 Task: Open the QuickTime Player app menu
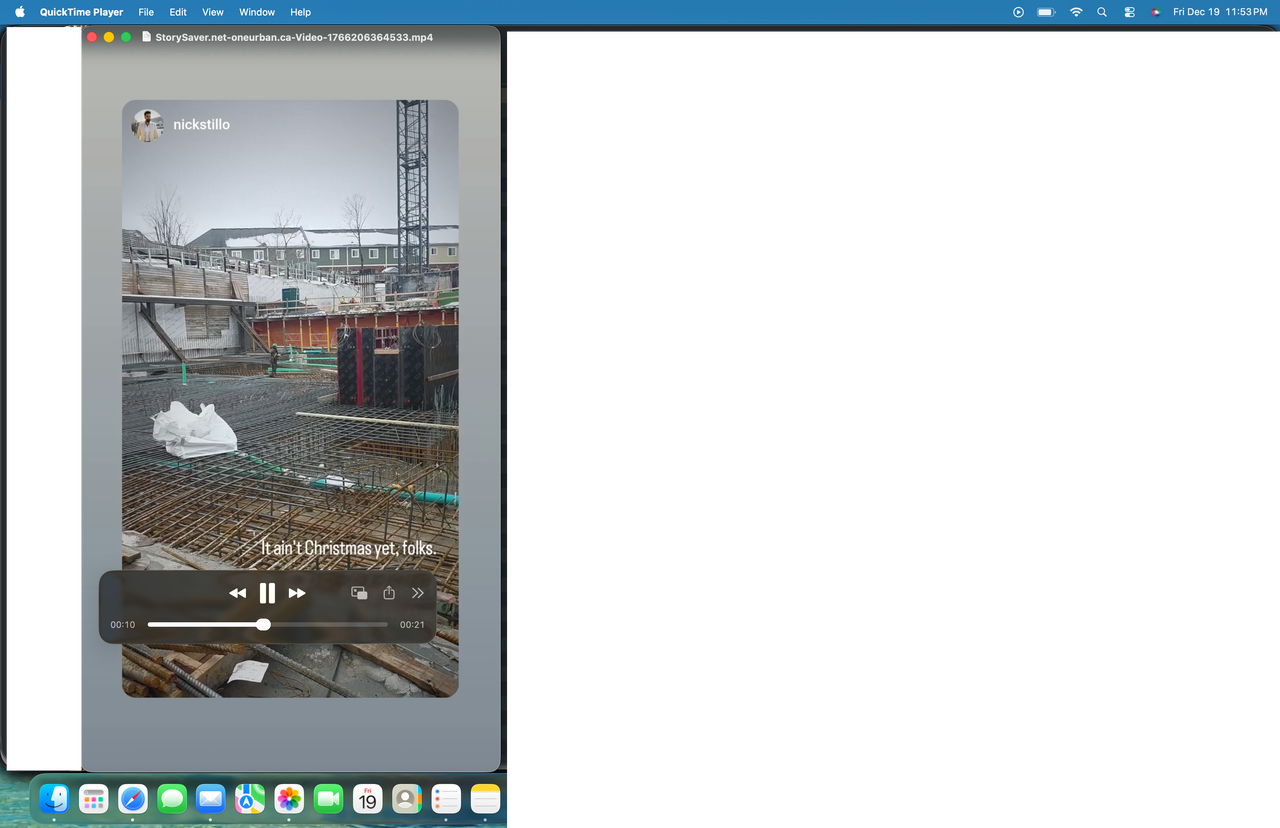pyautogui.click(x=81, y=12)
